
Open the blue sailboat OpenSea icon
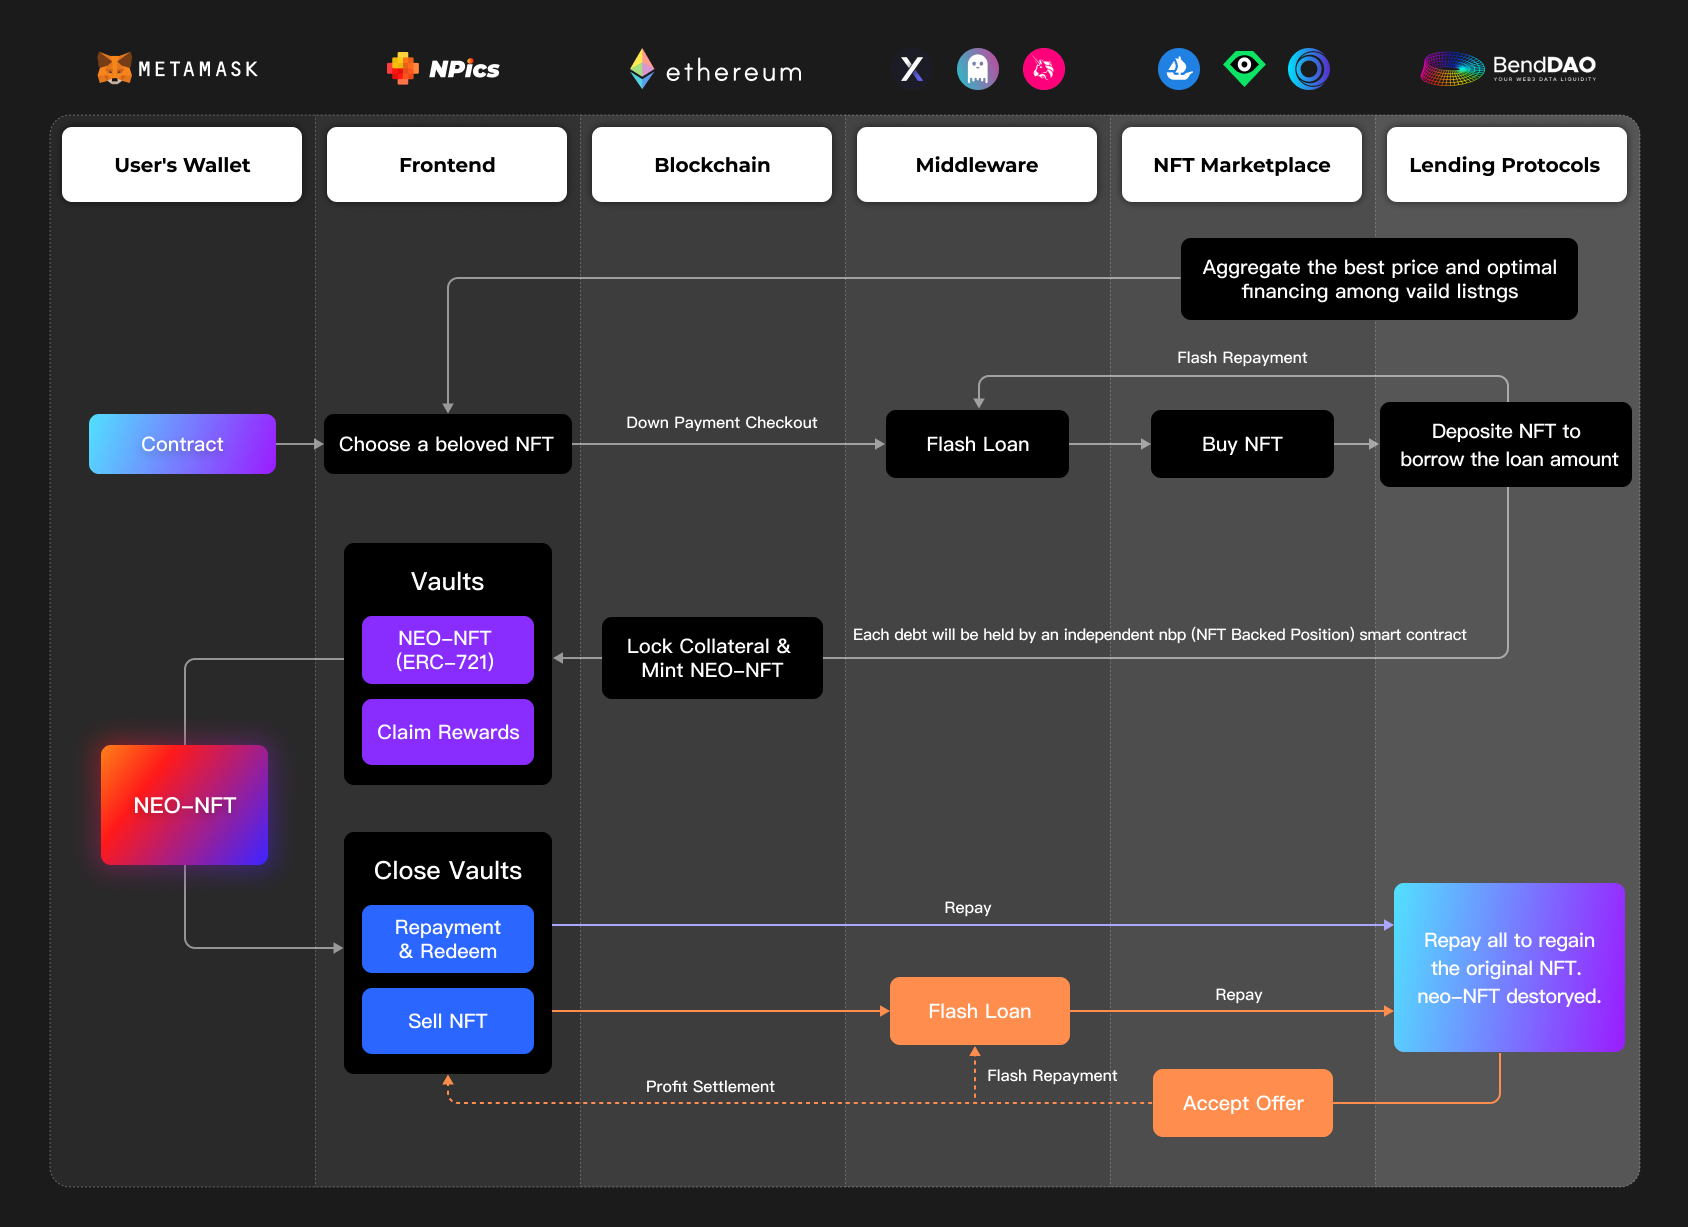click(1178, 69)
